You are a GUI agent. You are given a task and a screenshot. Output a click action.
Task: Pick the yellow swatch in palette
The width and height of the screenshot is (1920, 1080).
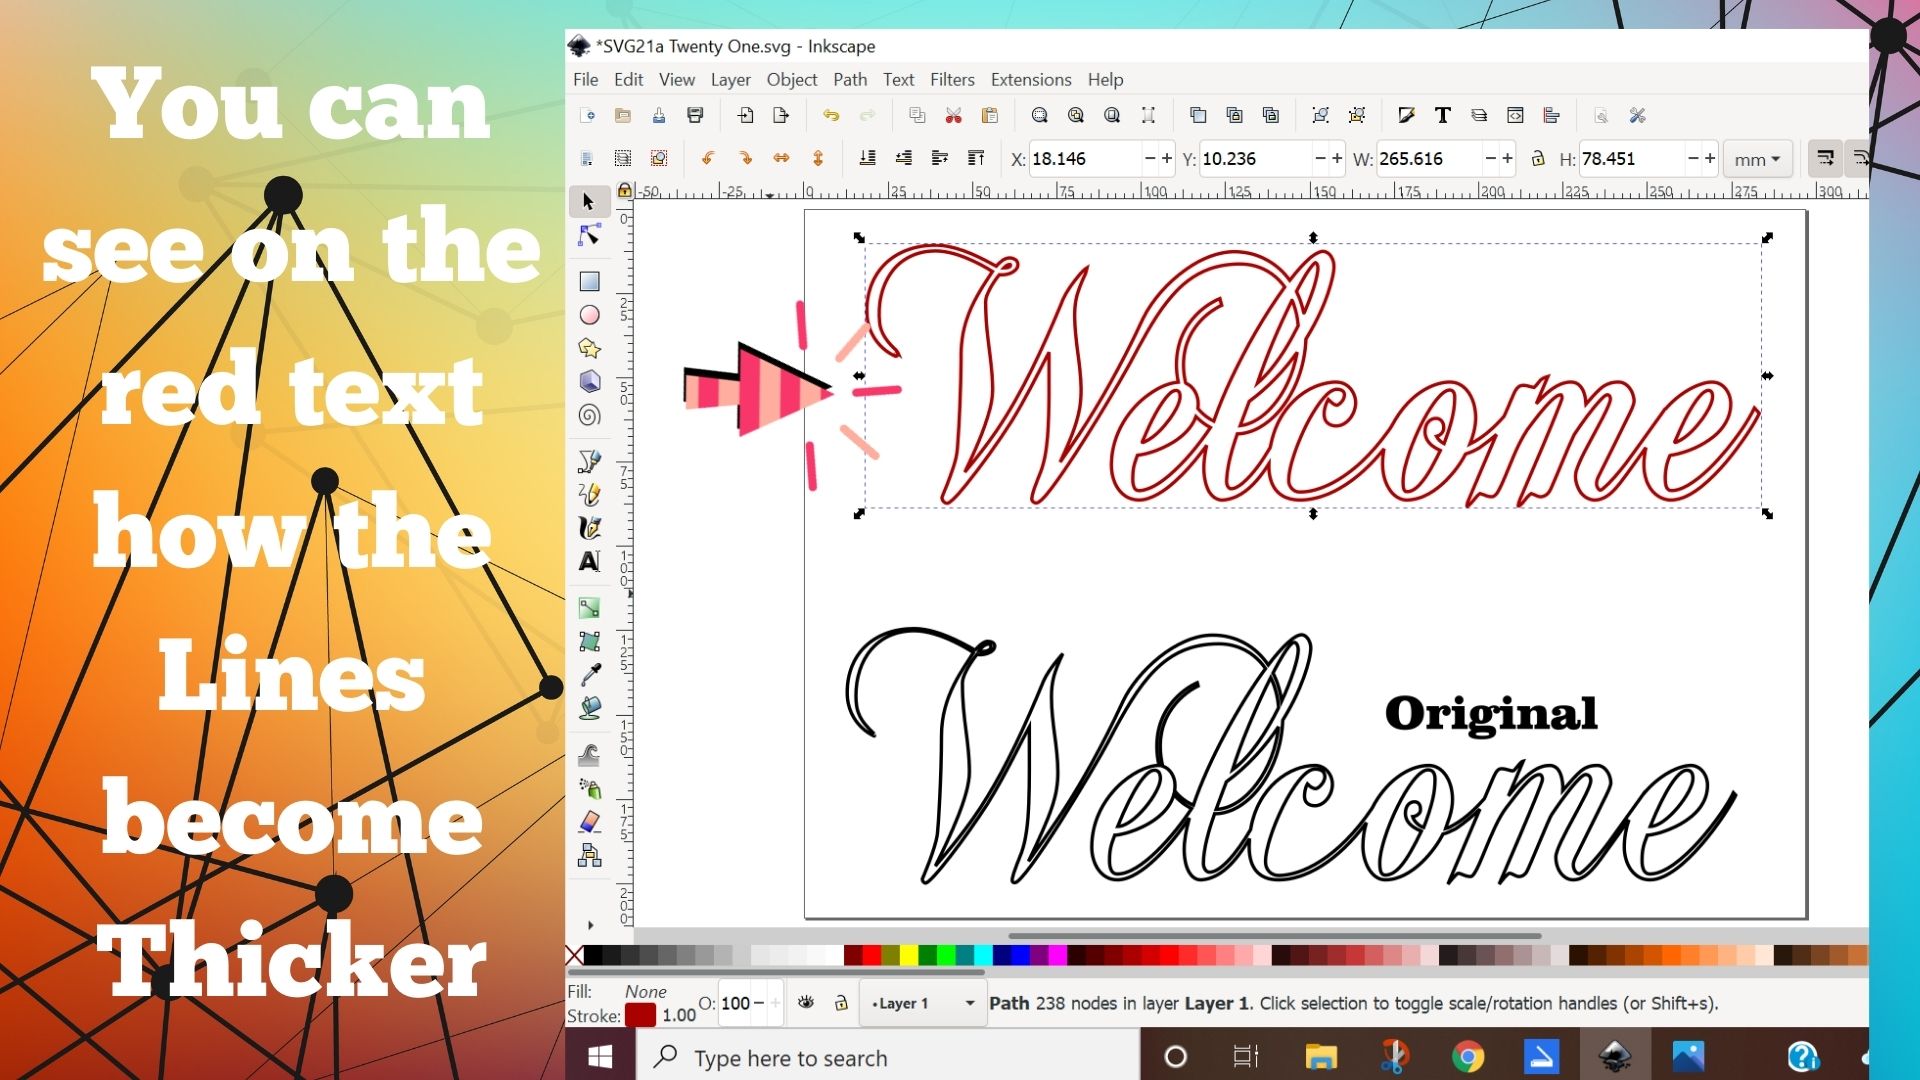pos(908,955)
